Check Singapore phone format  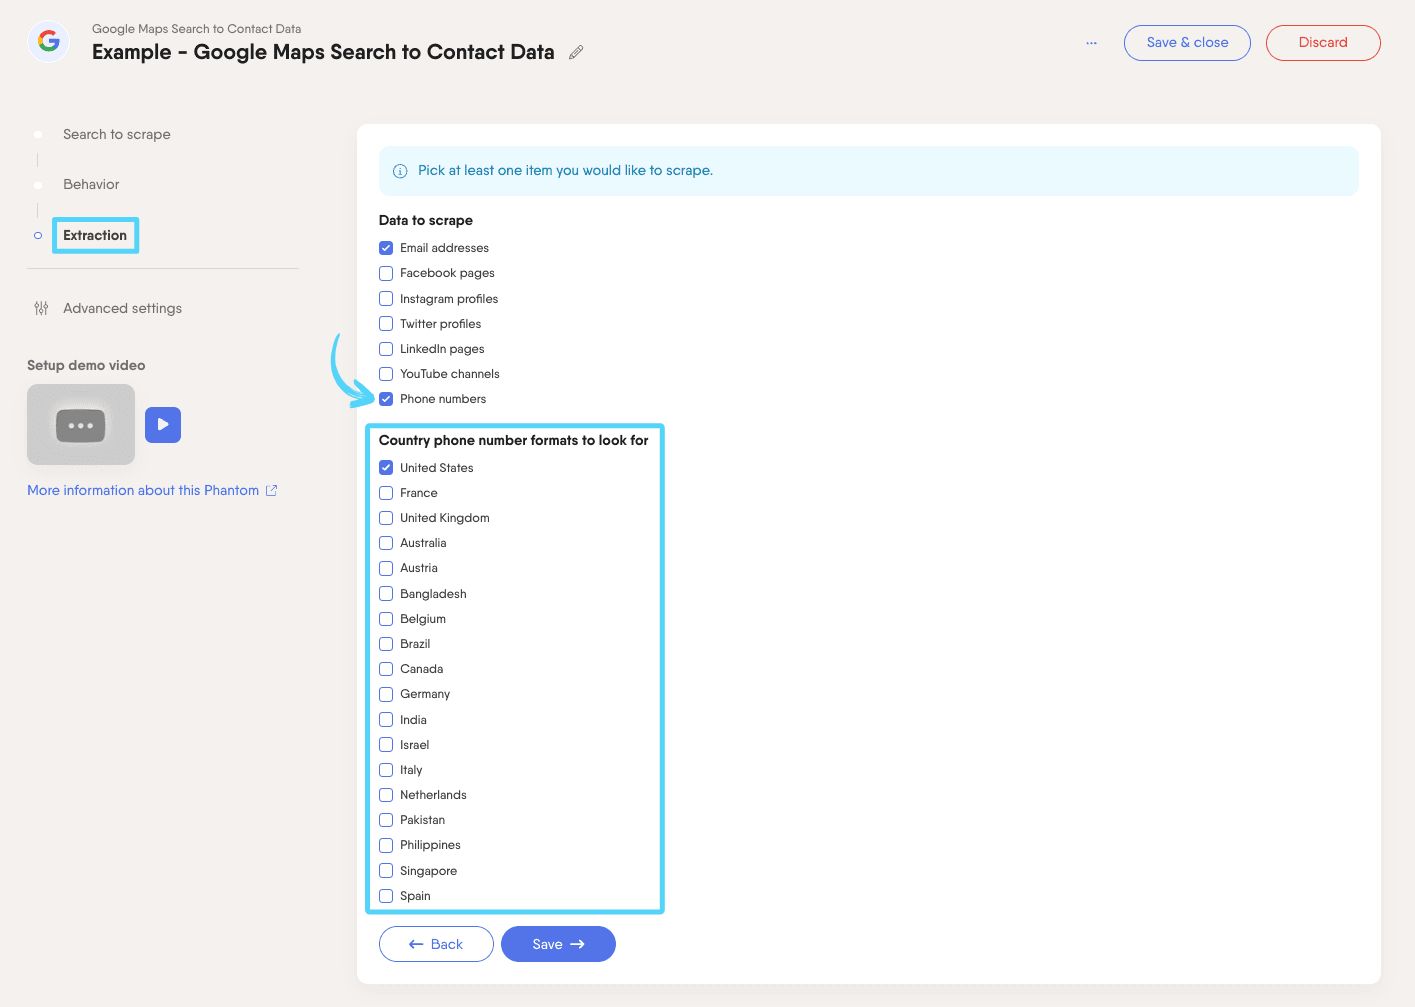click(386, 871)
